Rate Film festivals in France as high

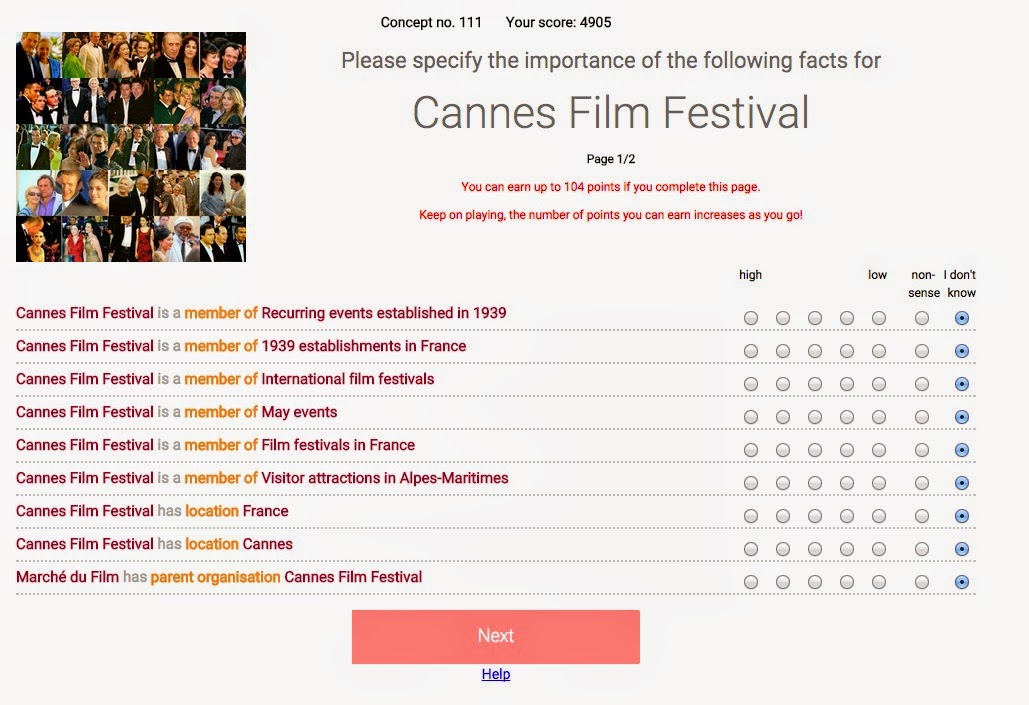point(751,450)
